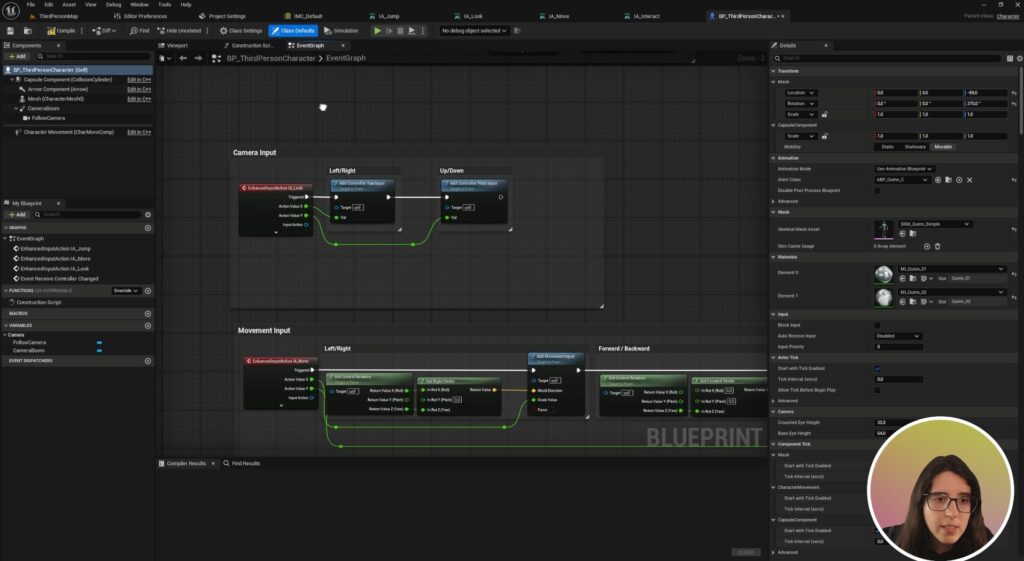Open the Functions Override dropdown
Viewport: 1024px width, 561px height.
click(125, 291)
